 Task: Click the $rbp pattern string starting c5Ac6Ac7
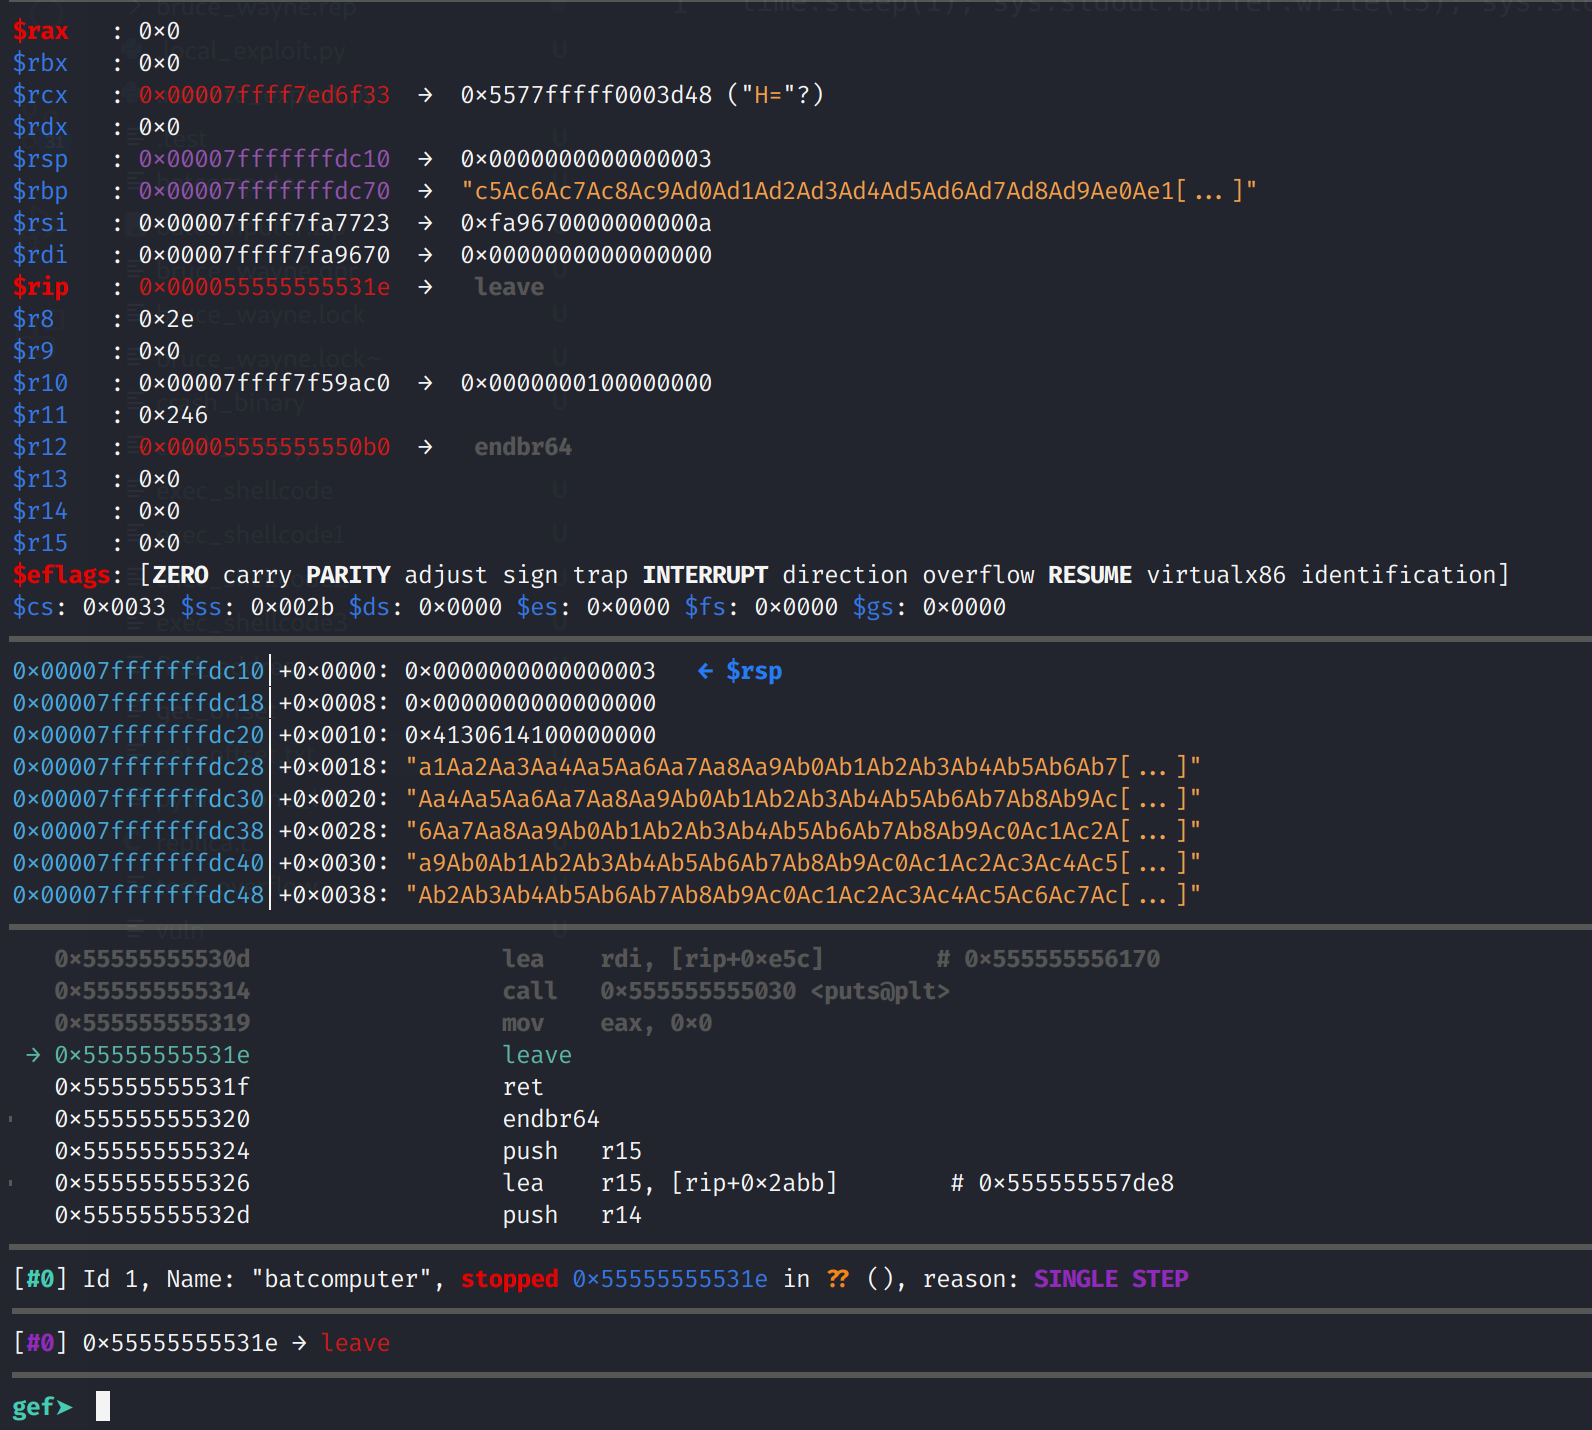(x=859, y=191)
